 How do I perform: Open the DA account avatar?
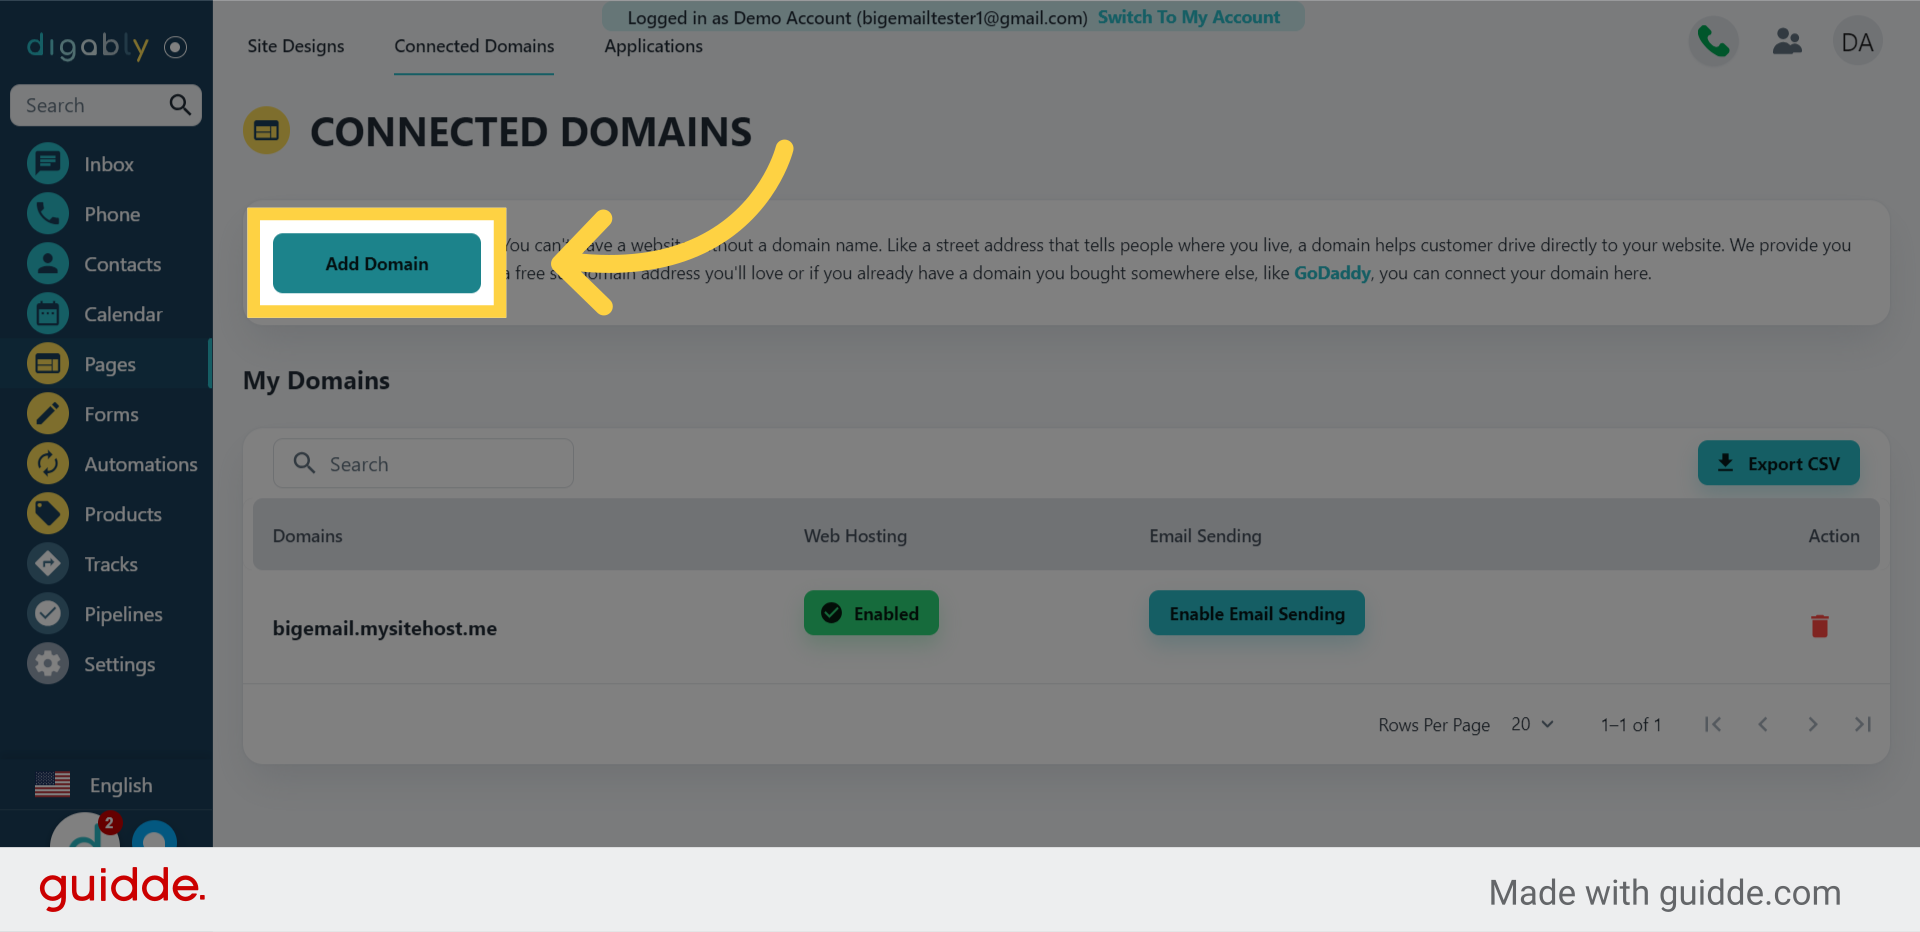tap(1857, 42)
